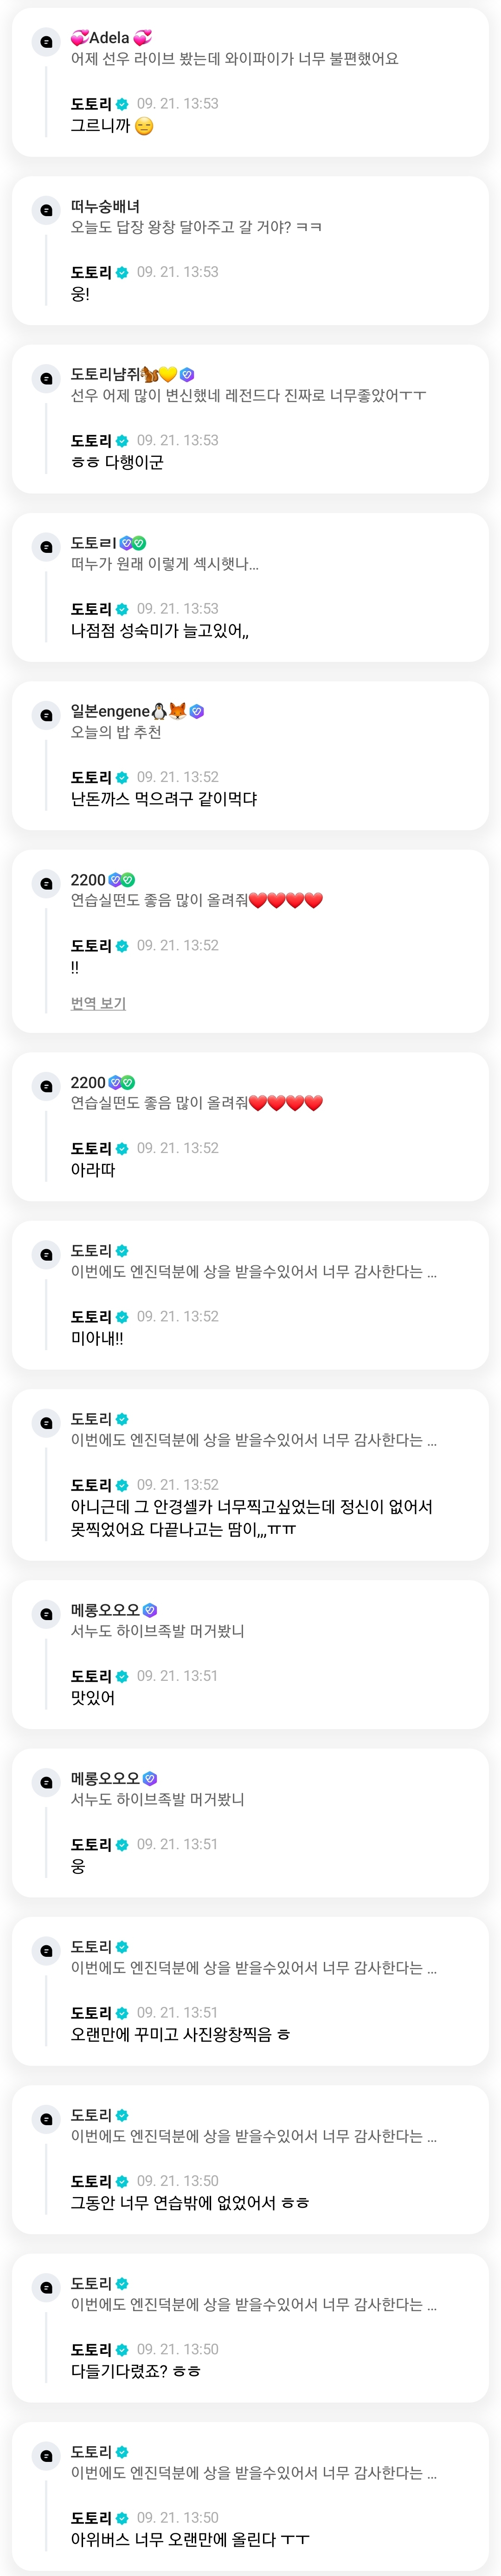Click avatar on card with "오랜만에 꾸미고" reply
The image size is (501, 2576).
pyautogui.click(x=46, y=1951)
